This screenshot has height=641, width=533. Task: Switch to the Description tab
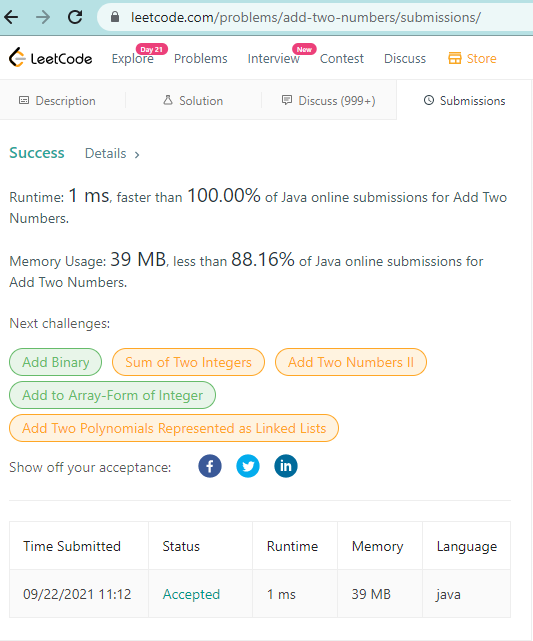[x=57, y=101]
